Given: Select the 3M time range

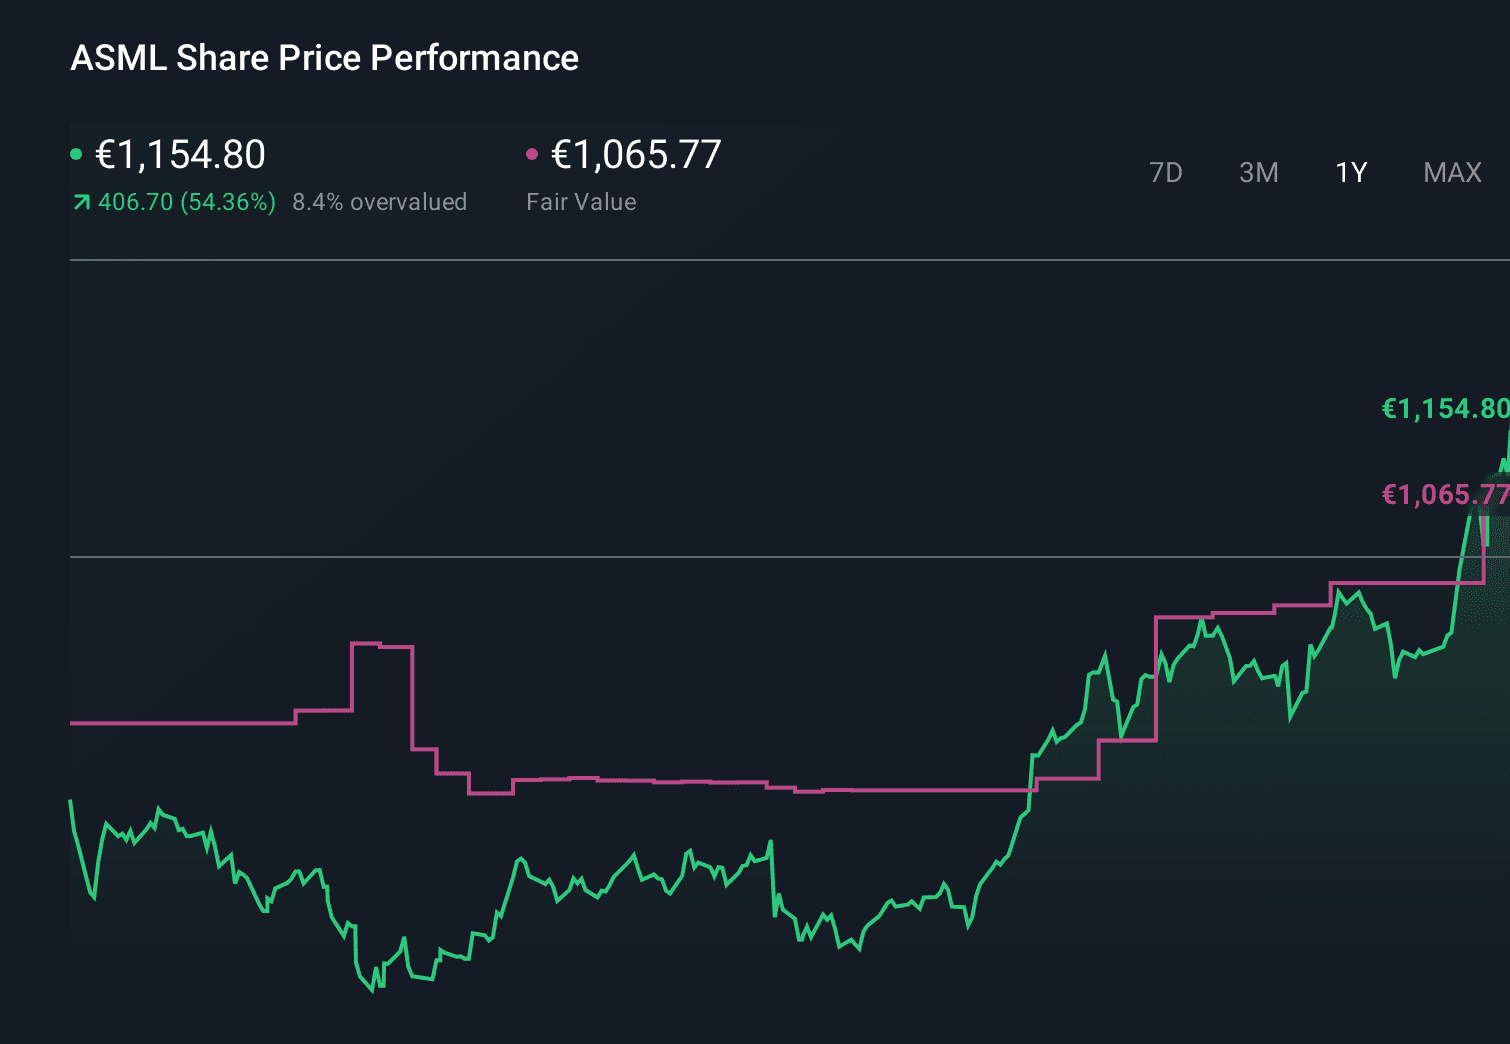Looking at the screenshot, I should pos(1258,173).
